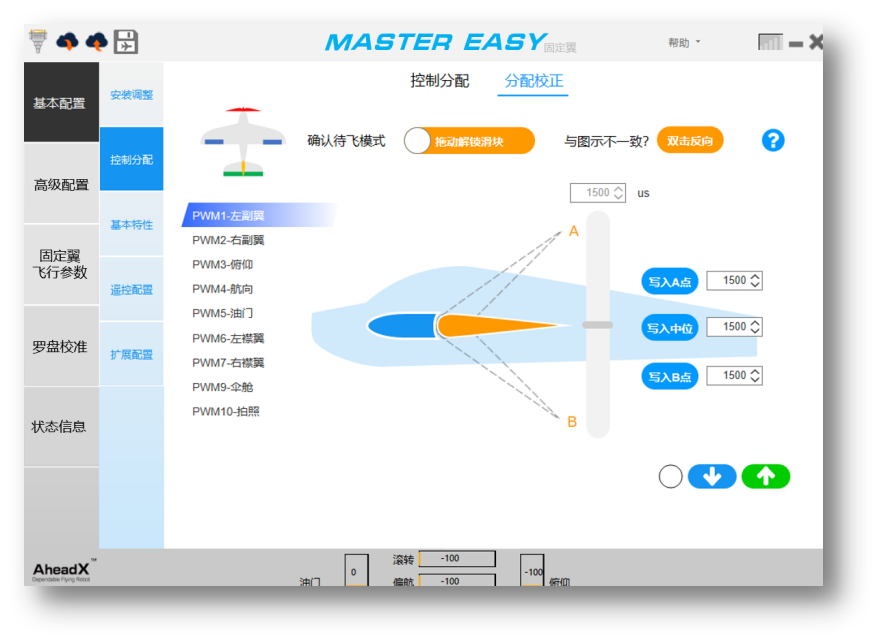This screenshot has height=644, width=880.
Task: Select the 安装调整 submenu item
Action: 131,94
